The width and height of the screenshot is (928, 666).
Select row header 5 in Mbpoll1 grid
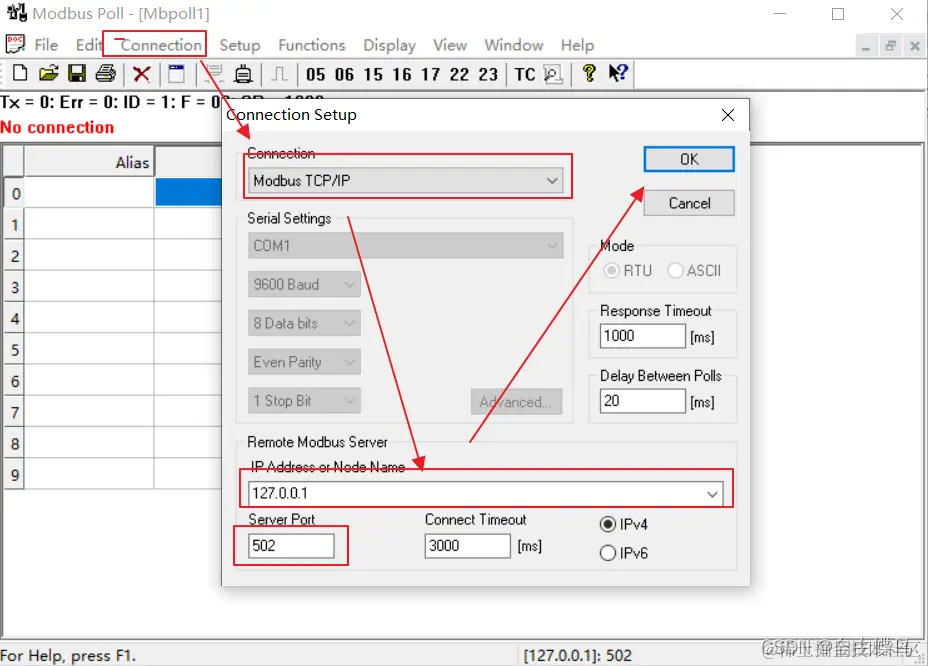pyautogui.click(x=14, y=350)
